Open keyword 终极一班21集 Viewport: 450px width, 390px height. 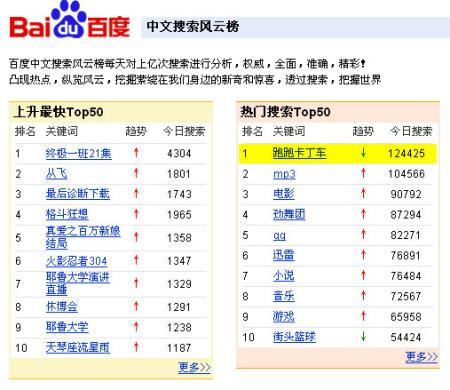point(79,153)
